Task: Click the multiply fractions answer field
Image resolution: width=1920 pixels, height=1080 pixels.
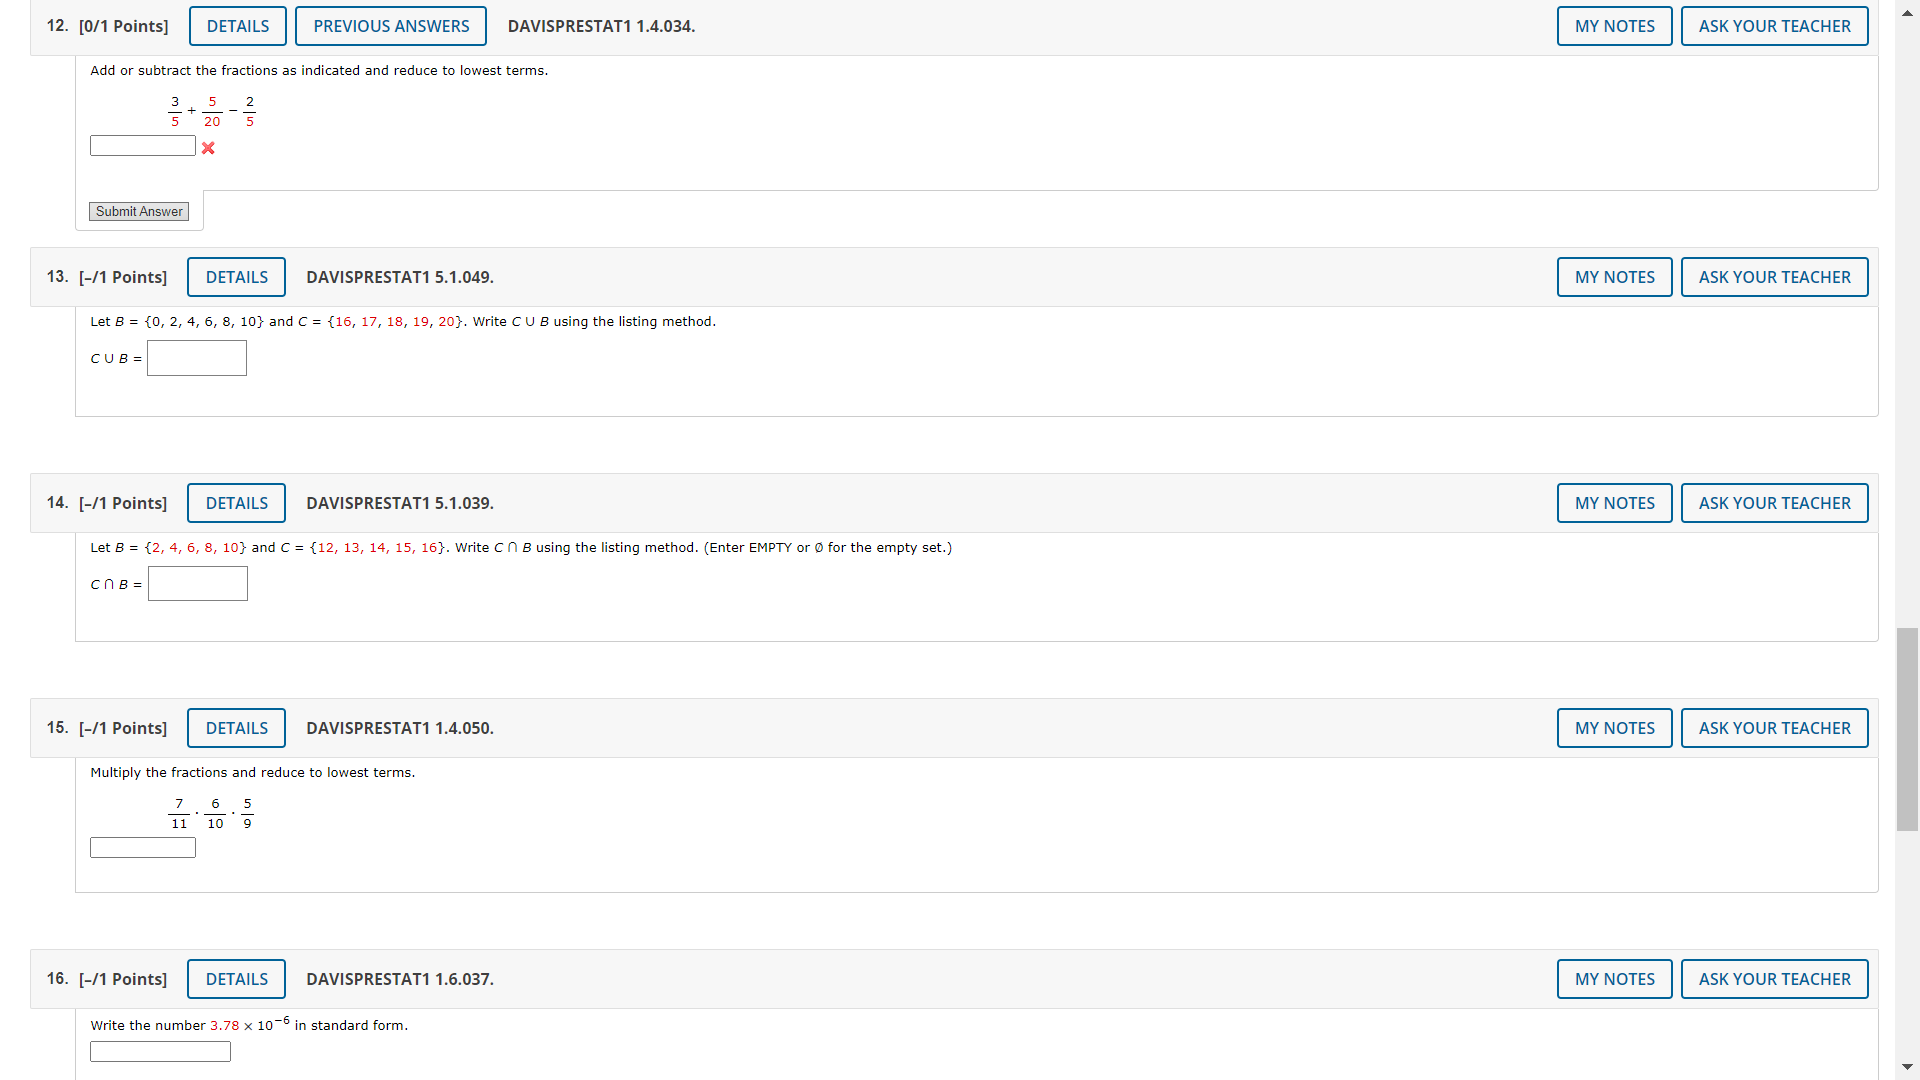Action: [143, 848]
